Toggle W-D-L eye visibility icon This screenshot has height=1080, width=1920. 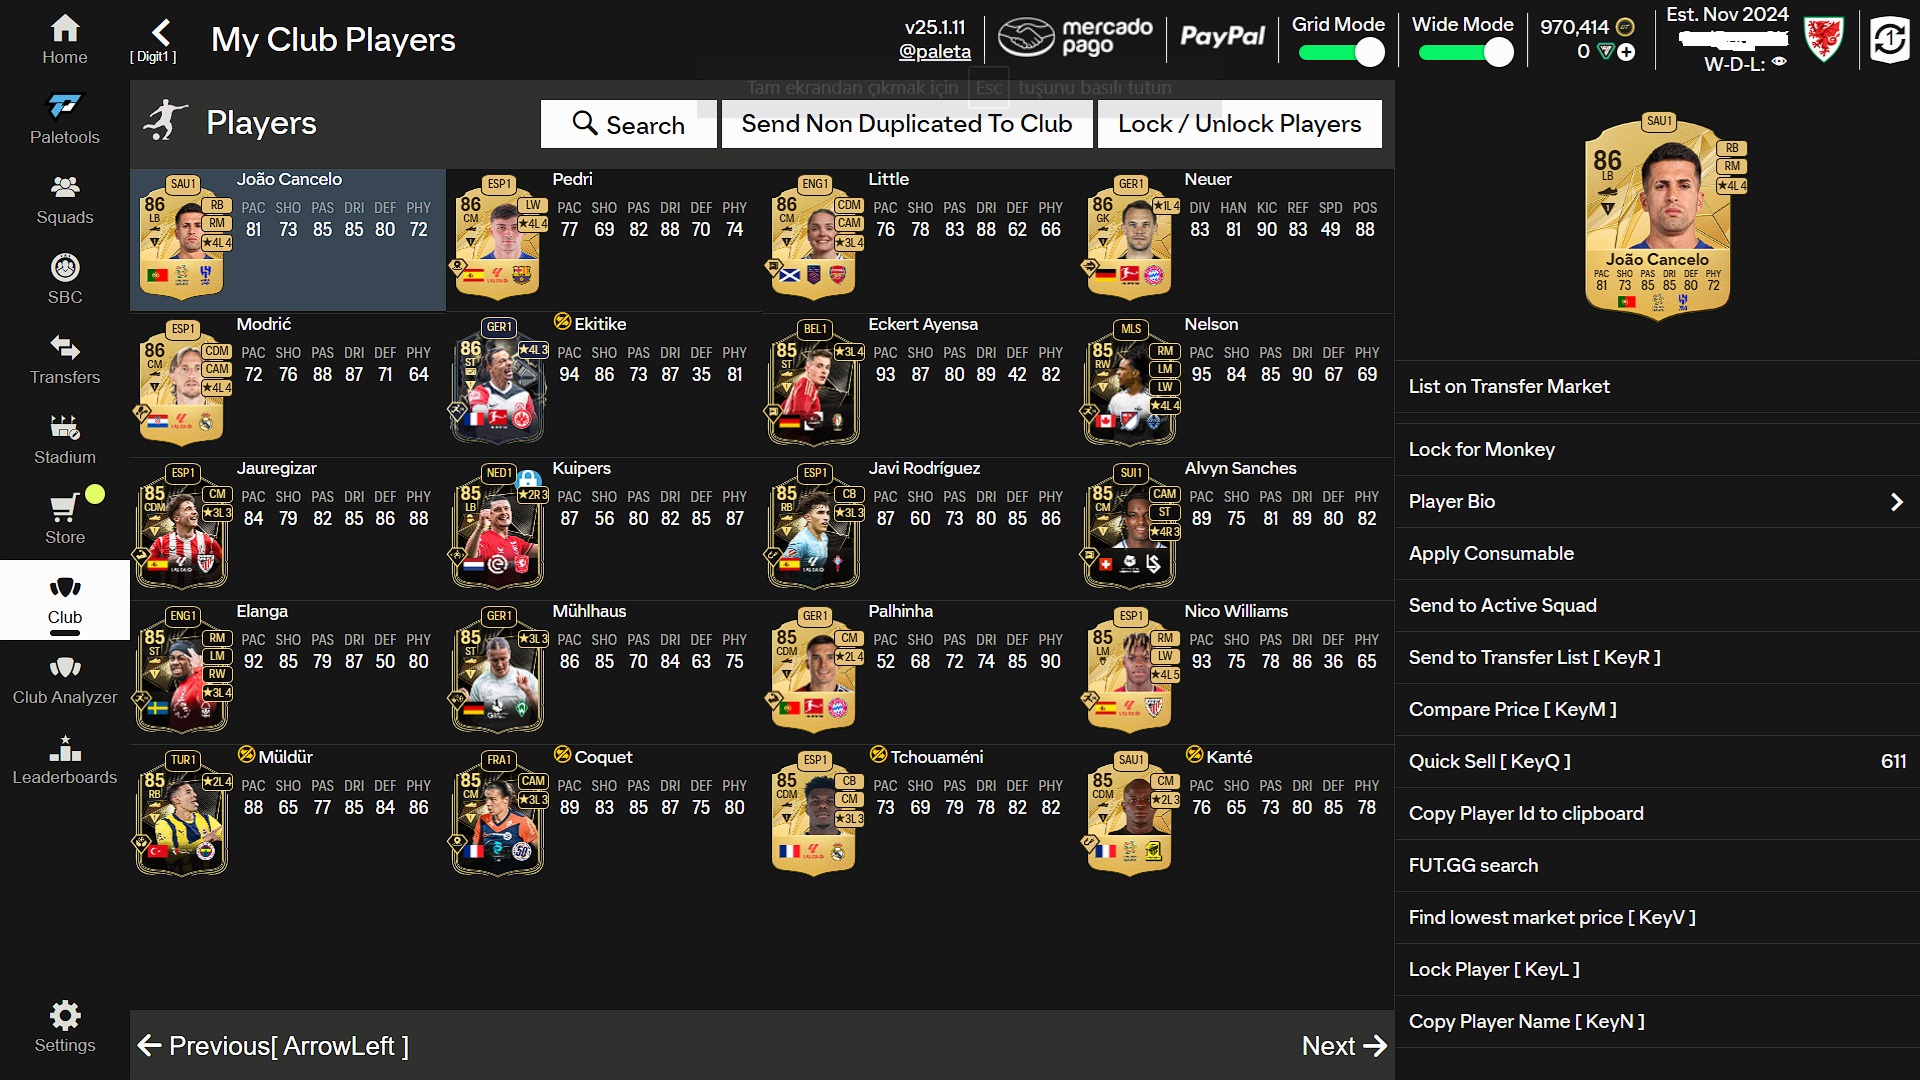[x=1779, y=62]
